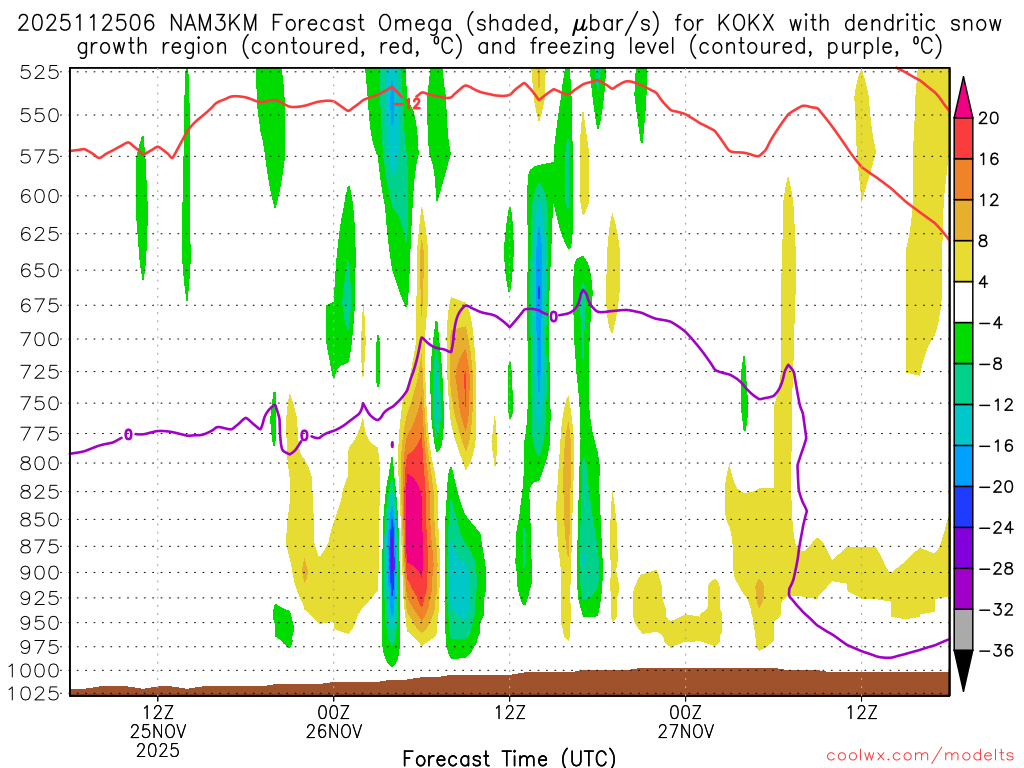Image resolution: width=1024 pixels, height=768 pixels.
Task: Click the colorbar value -32
Action: 996,610
